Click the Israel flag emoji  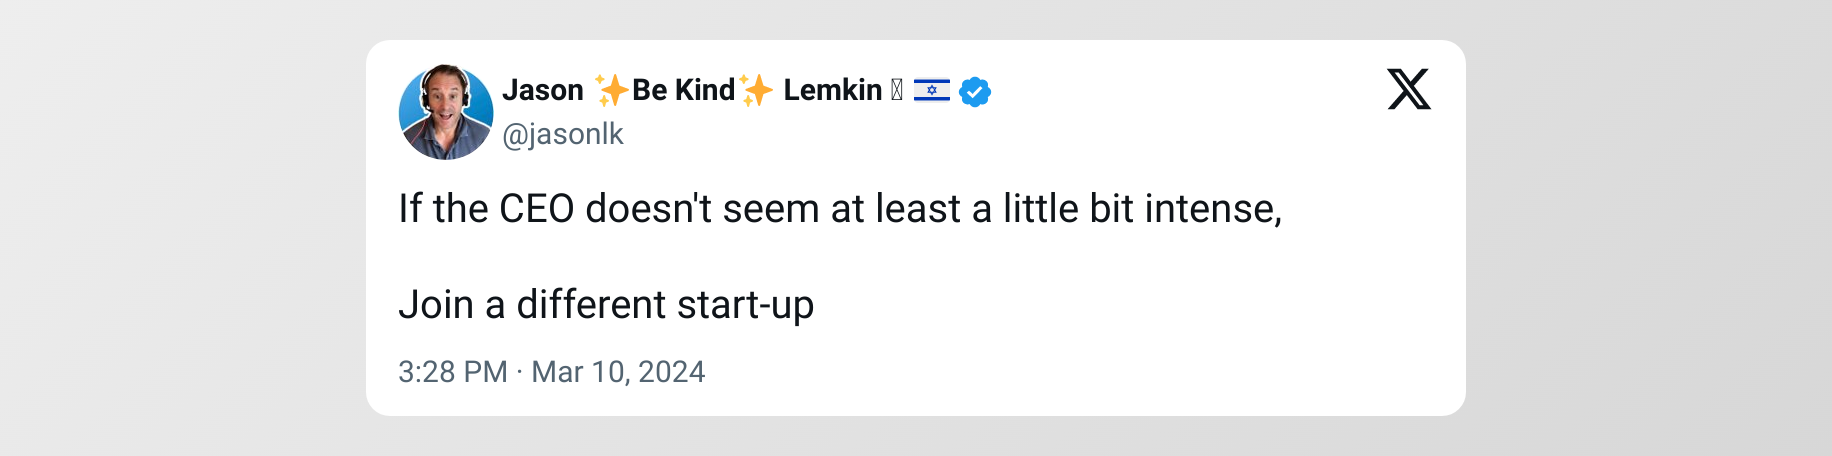(x=932, y=91)
